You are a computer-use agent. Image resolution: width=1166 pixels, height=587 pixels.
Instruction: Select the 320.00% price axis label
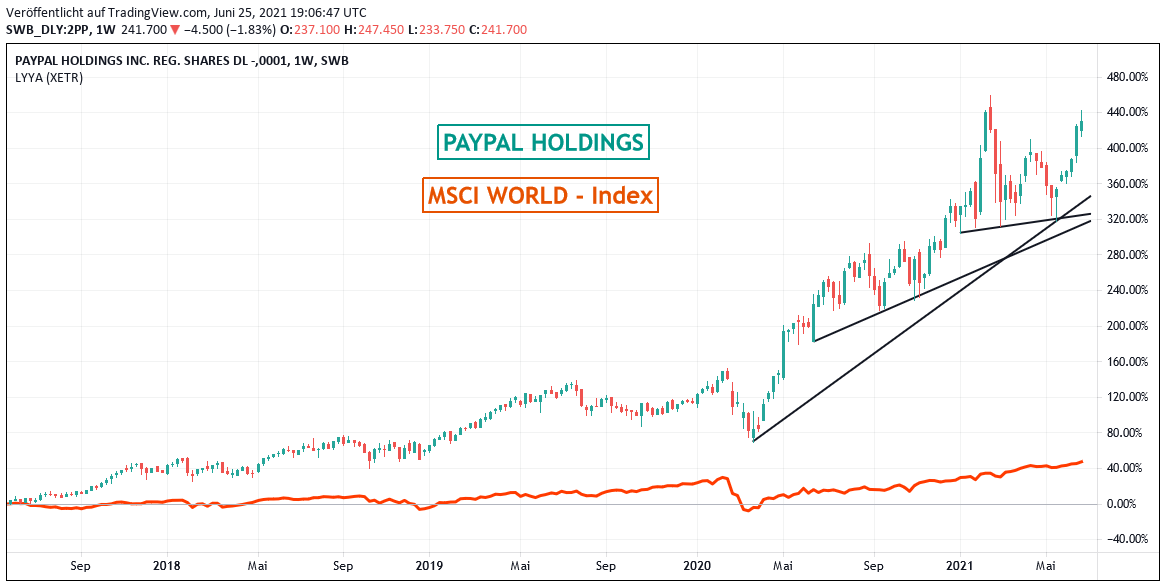[1127, 219]
